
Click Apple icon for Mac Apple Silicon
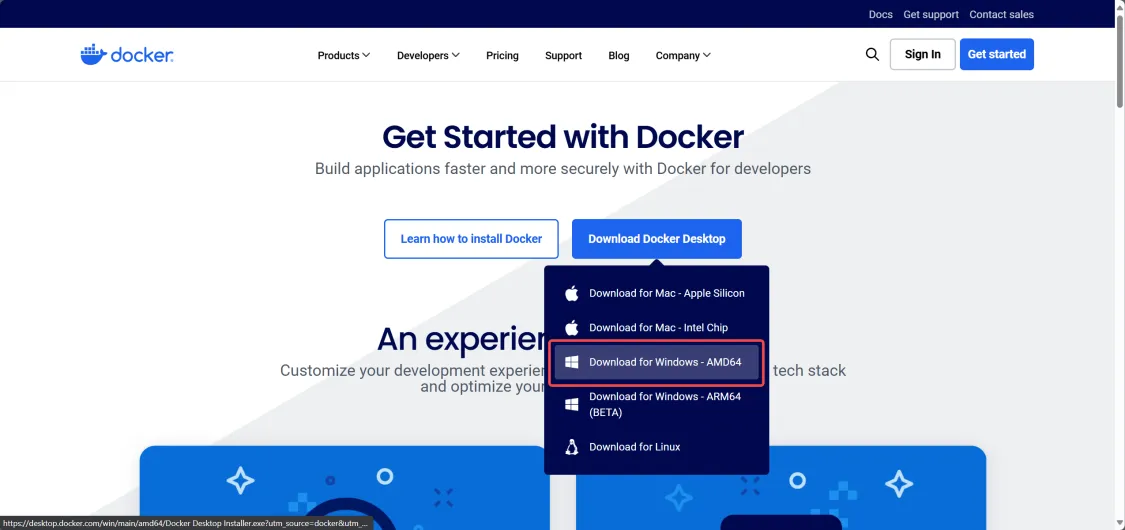[x=571, y=293]
